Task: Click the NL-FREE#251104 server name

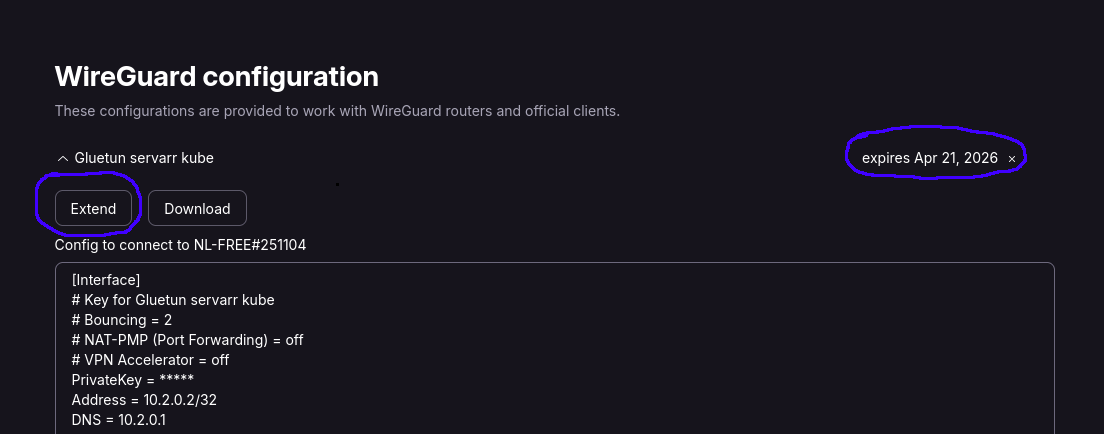Action: coord(250,245)
